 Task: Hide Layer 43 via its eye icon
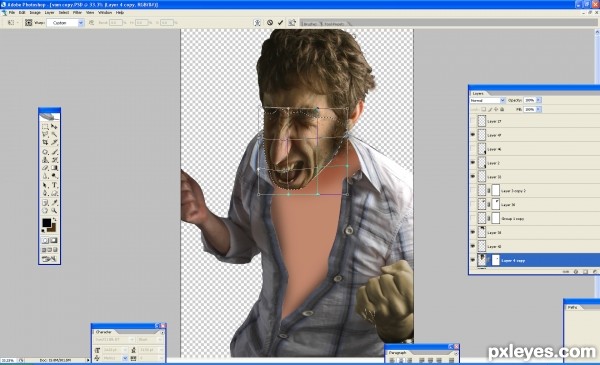(x=473, y=246)
